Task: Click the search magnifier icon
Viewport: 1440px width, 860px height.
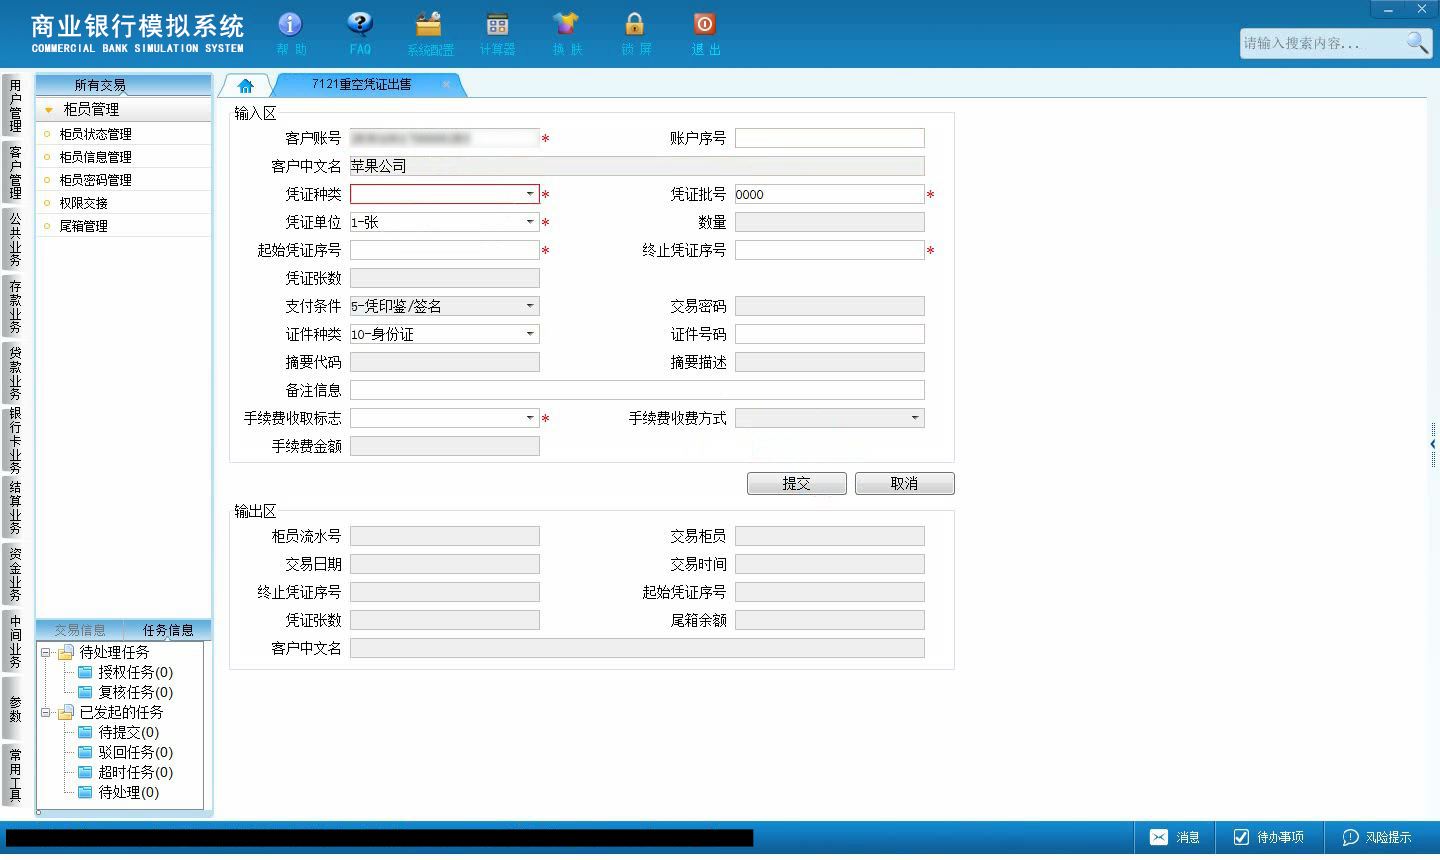Action: coord(1417,42)
